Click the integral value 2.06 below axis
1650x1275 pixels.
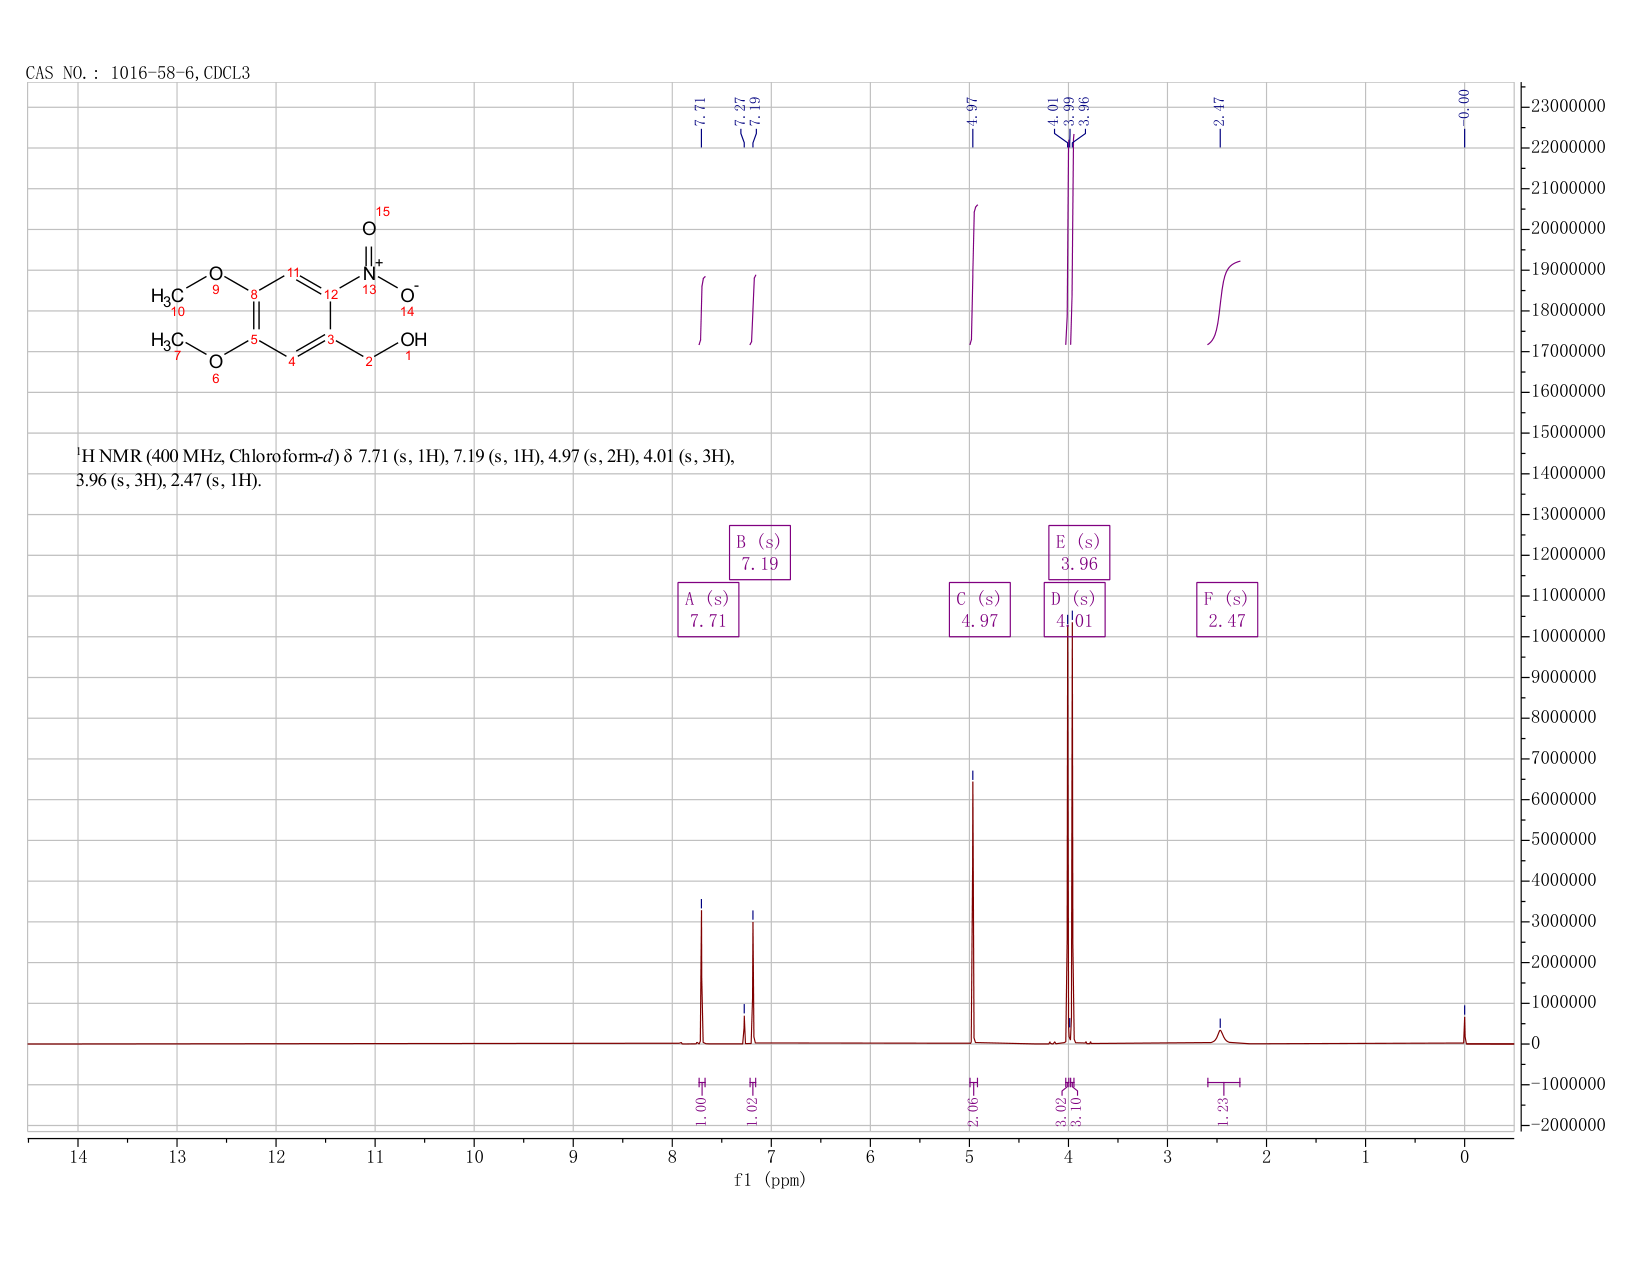click(973, 1110)
